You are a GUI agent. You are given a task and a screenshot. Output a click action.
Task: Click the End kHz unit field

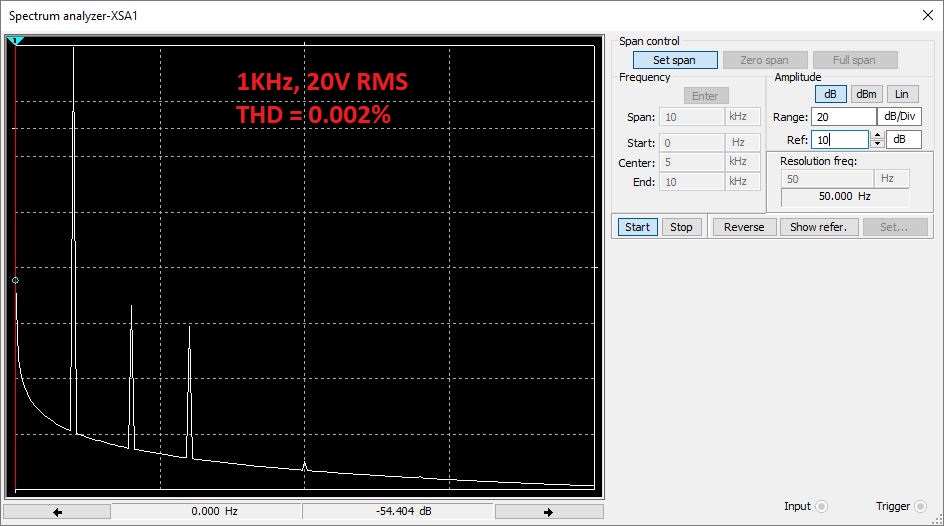pyautogui.click(x=742, y=182)
